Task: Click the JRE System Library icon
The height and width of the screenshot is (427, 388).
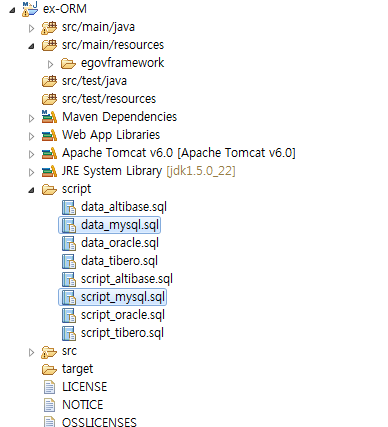Action: tap(49, 171)
